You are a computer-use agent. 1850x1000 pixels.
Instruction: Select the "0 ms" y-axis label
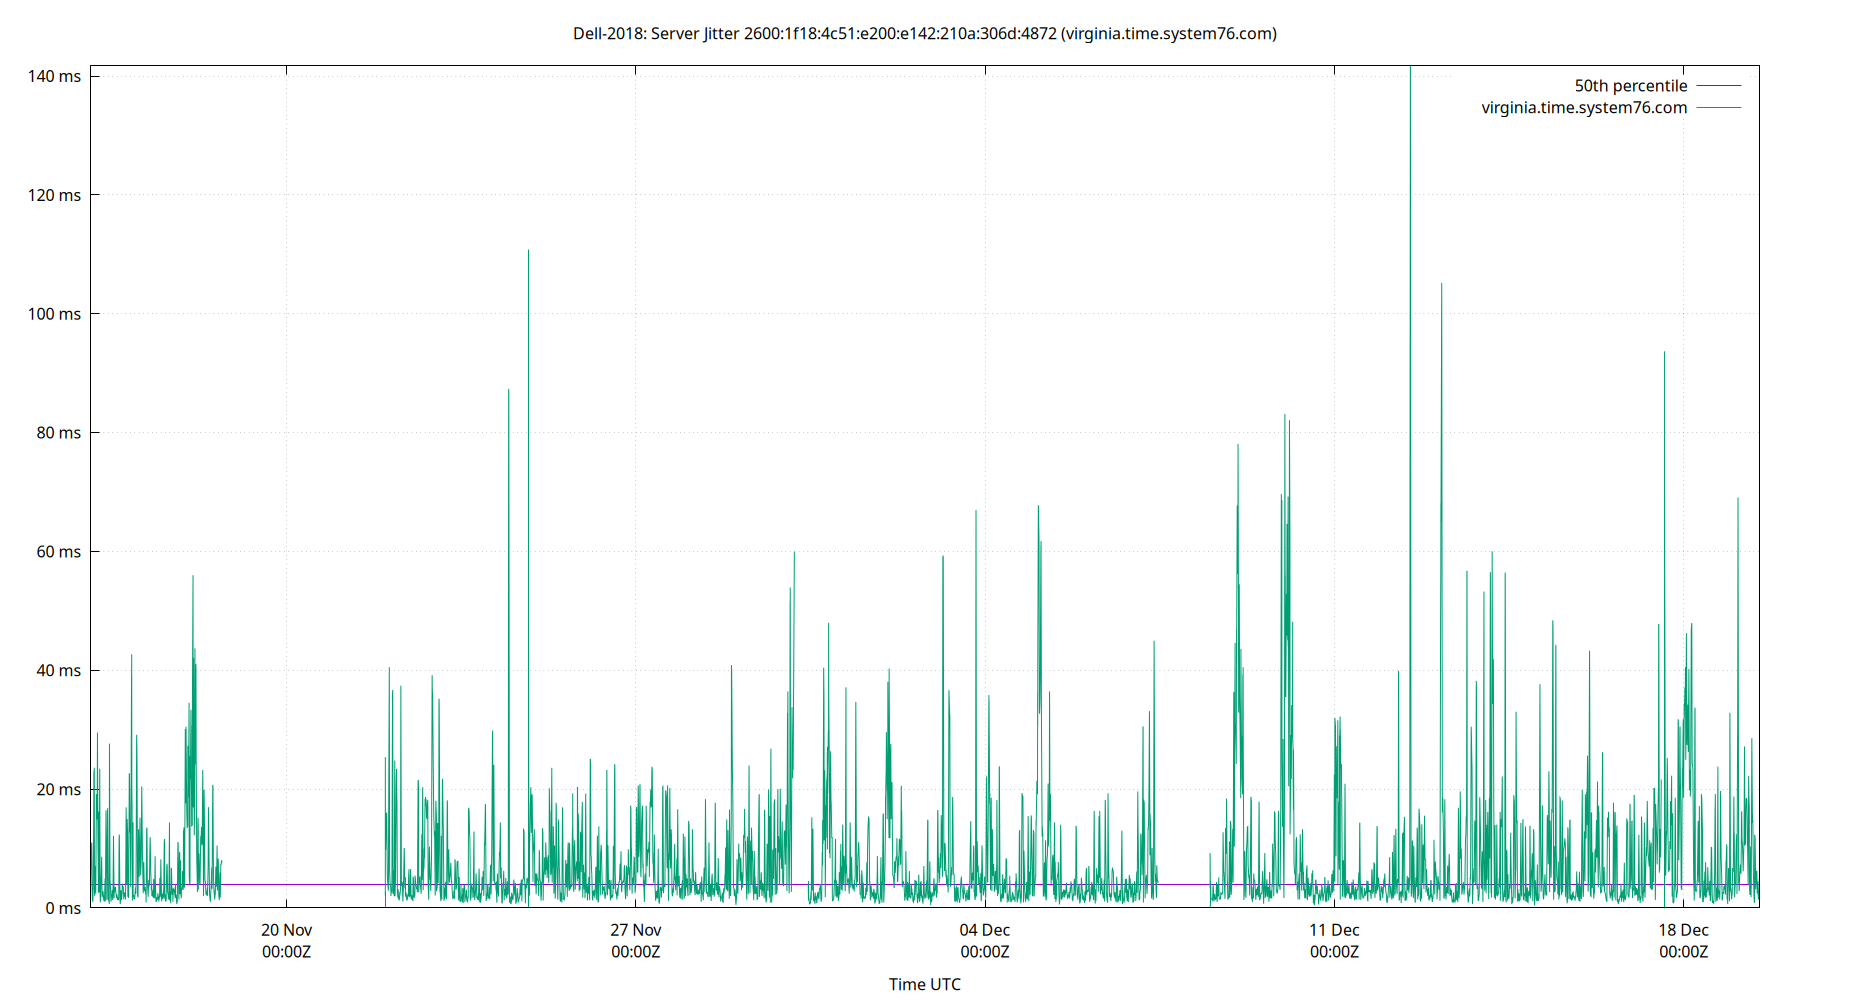pos(62,909)
